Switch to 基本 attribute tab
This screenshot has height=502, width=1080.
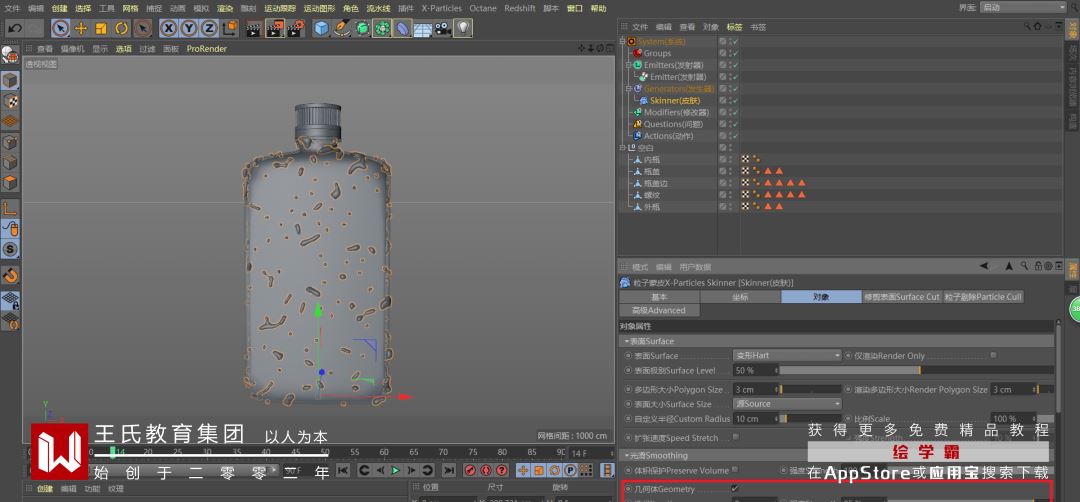[659, 297]
